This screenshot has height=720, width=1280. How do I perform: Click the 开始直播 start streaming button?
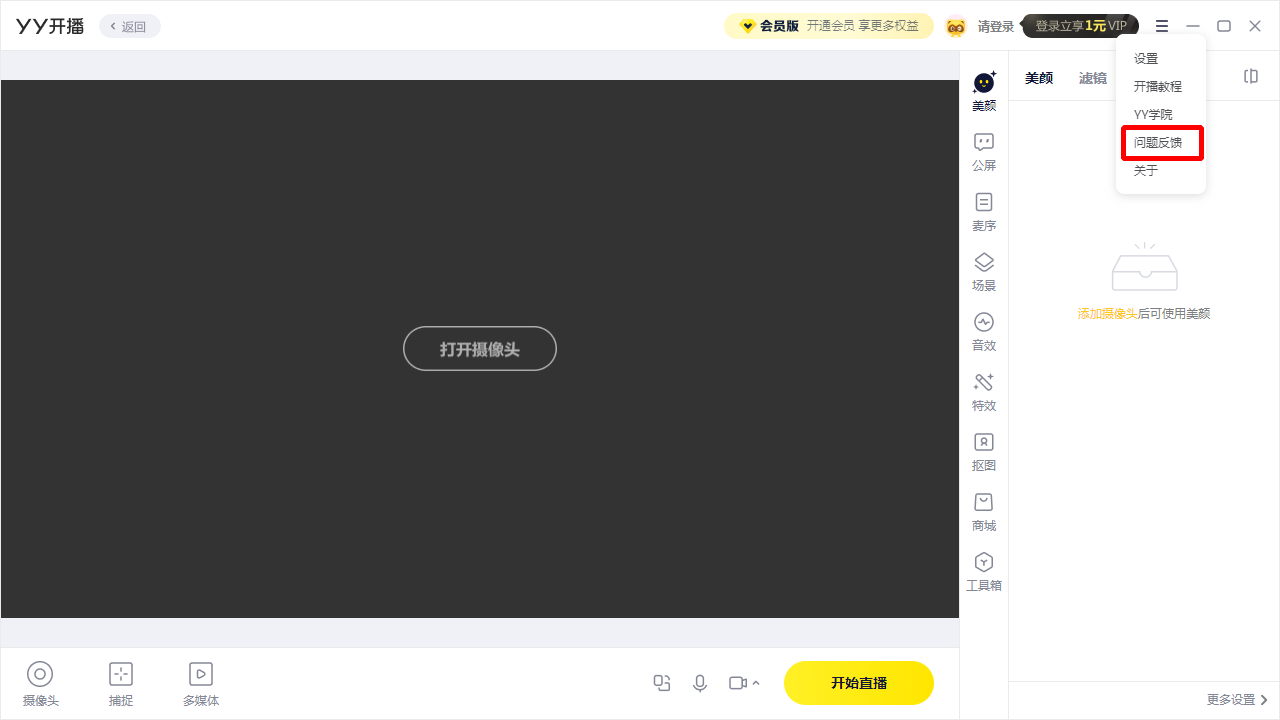tap(858, 683)
